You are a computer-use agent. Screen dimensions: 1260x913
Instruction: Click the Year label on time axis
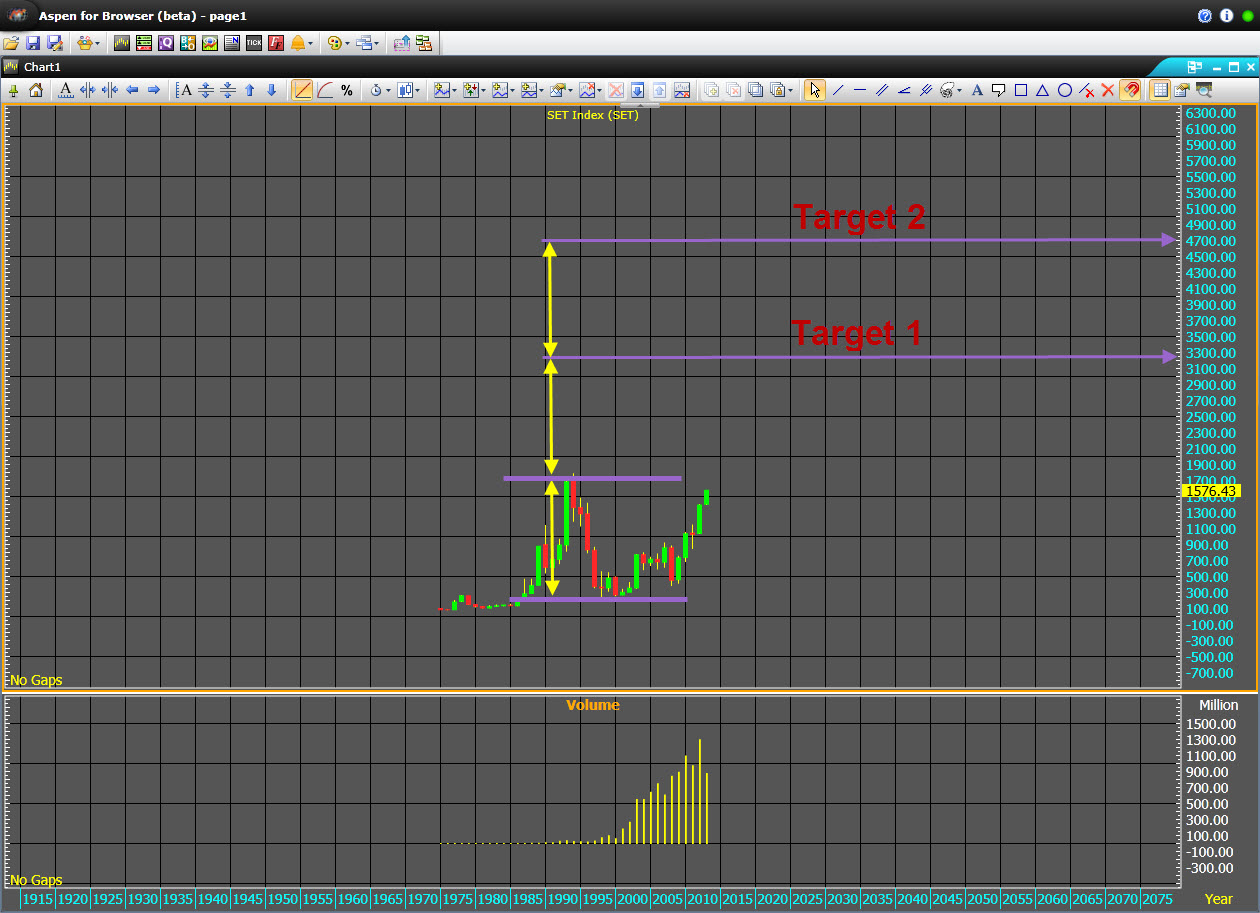tap(1219, 899)
